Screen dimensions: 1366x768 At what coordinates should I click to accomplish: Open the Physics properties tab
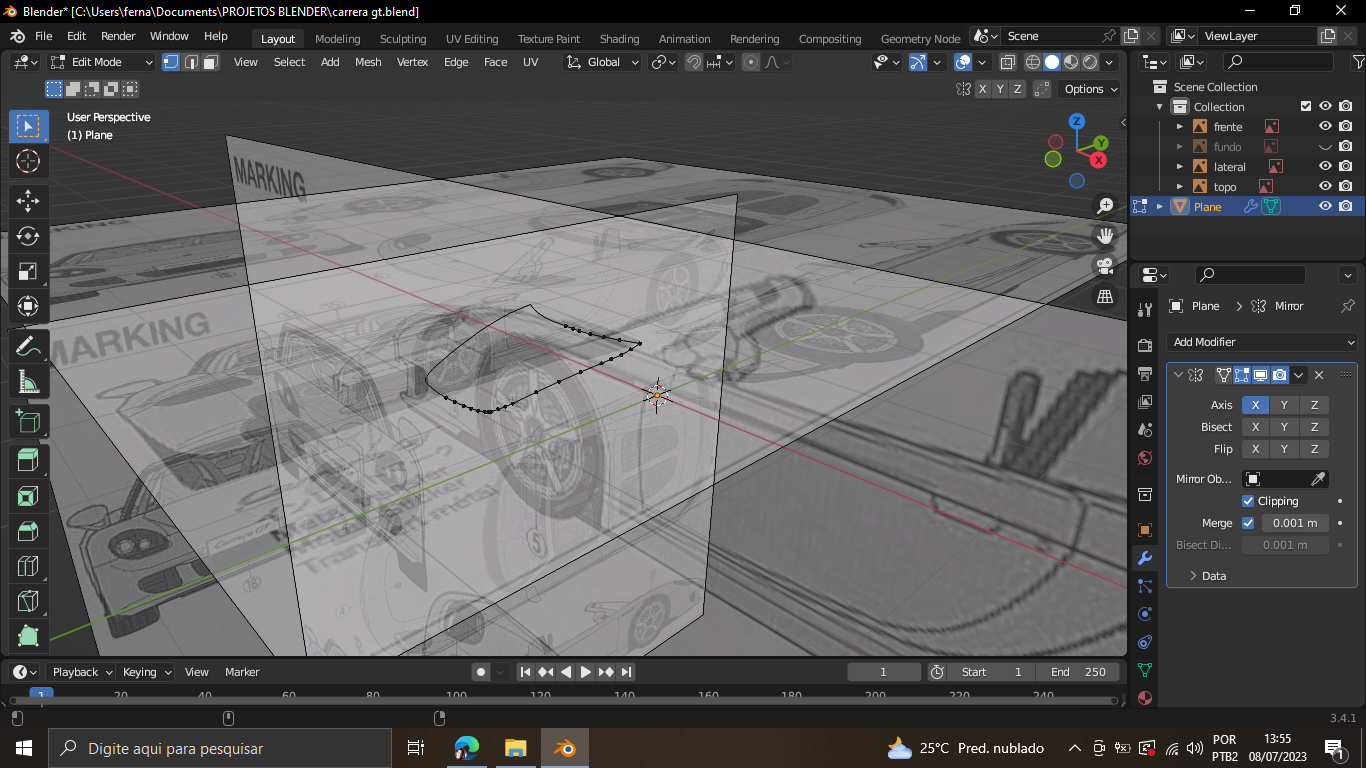1145,614
